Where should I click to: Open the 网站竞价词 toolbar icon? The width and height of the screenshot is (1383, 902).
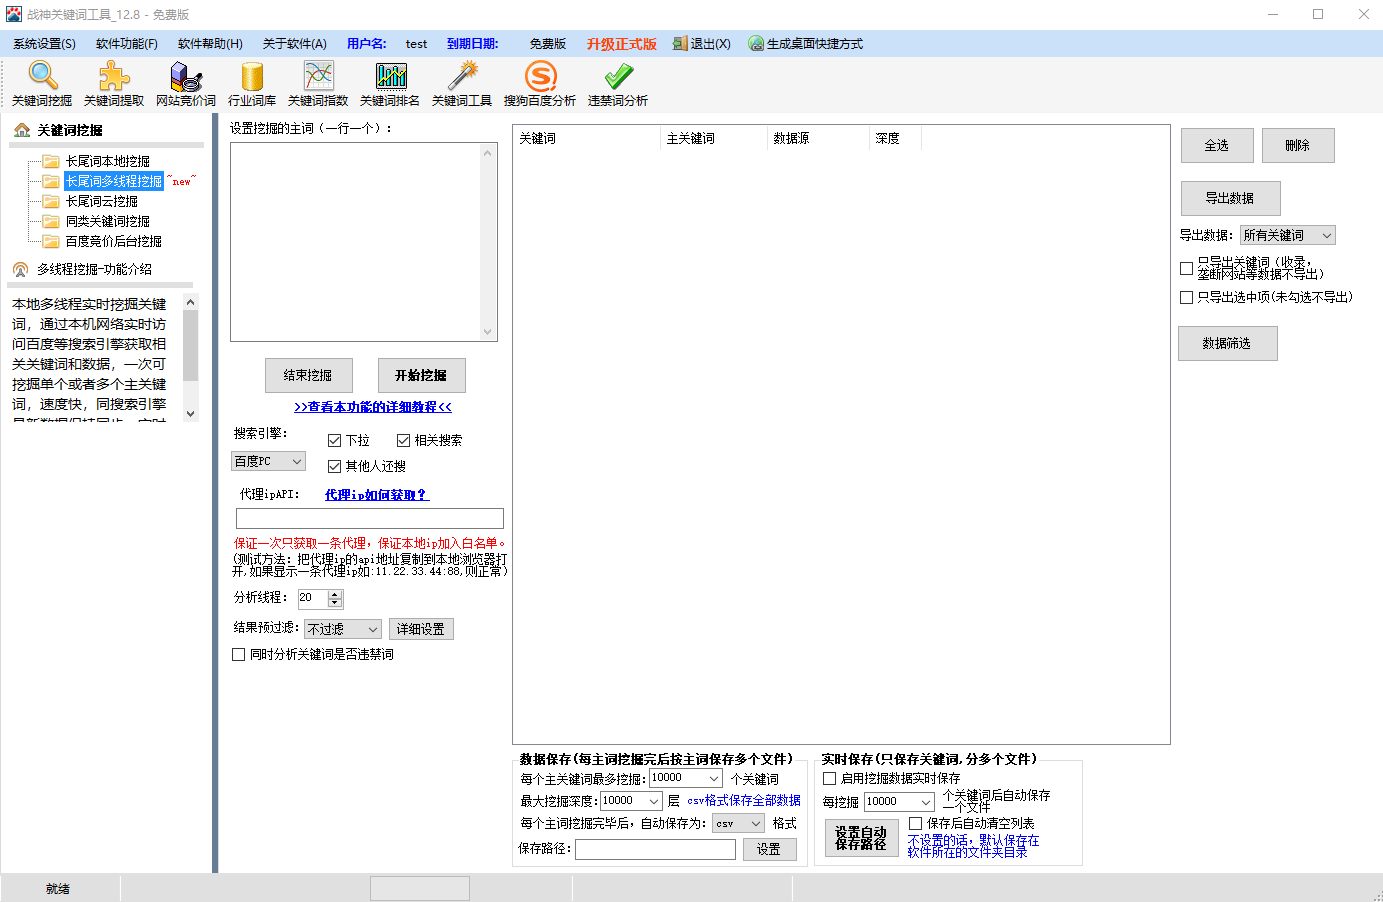(186, 76)
